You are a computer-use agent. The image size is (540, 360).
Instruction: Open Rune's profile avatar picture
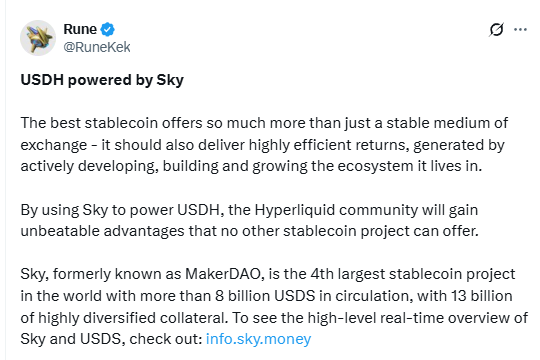pyautogui.click(x=38, y=38)
